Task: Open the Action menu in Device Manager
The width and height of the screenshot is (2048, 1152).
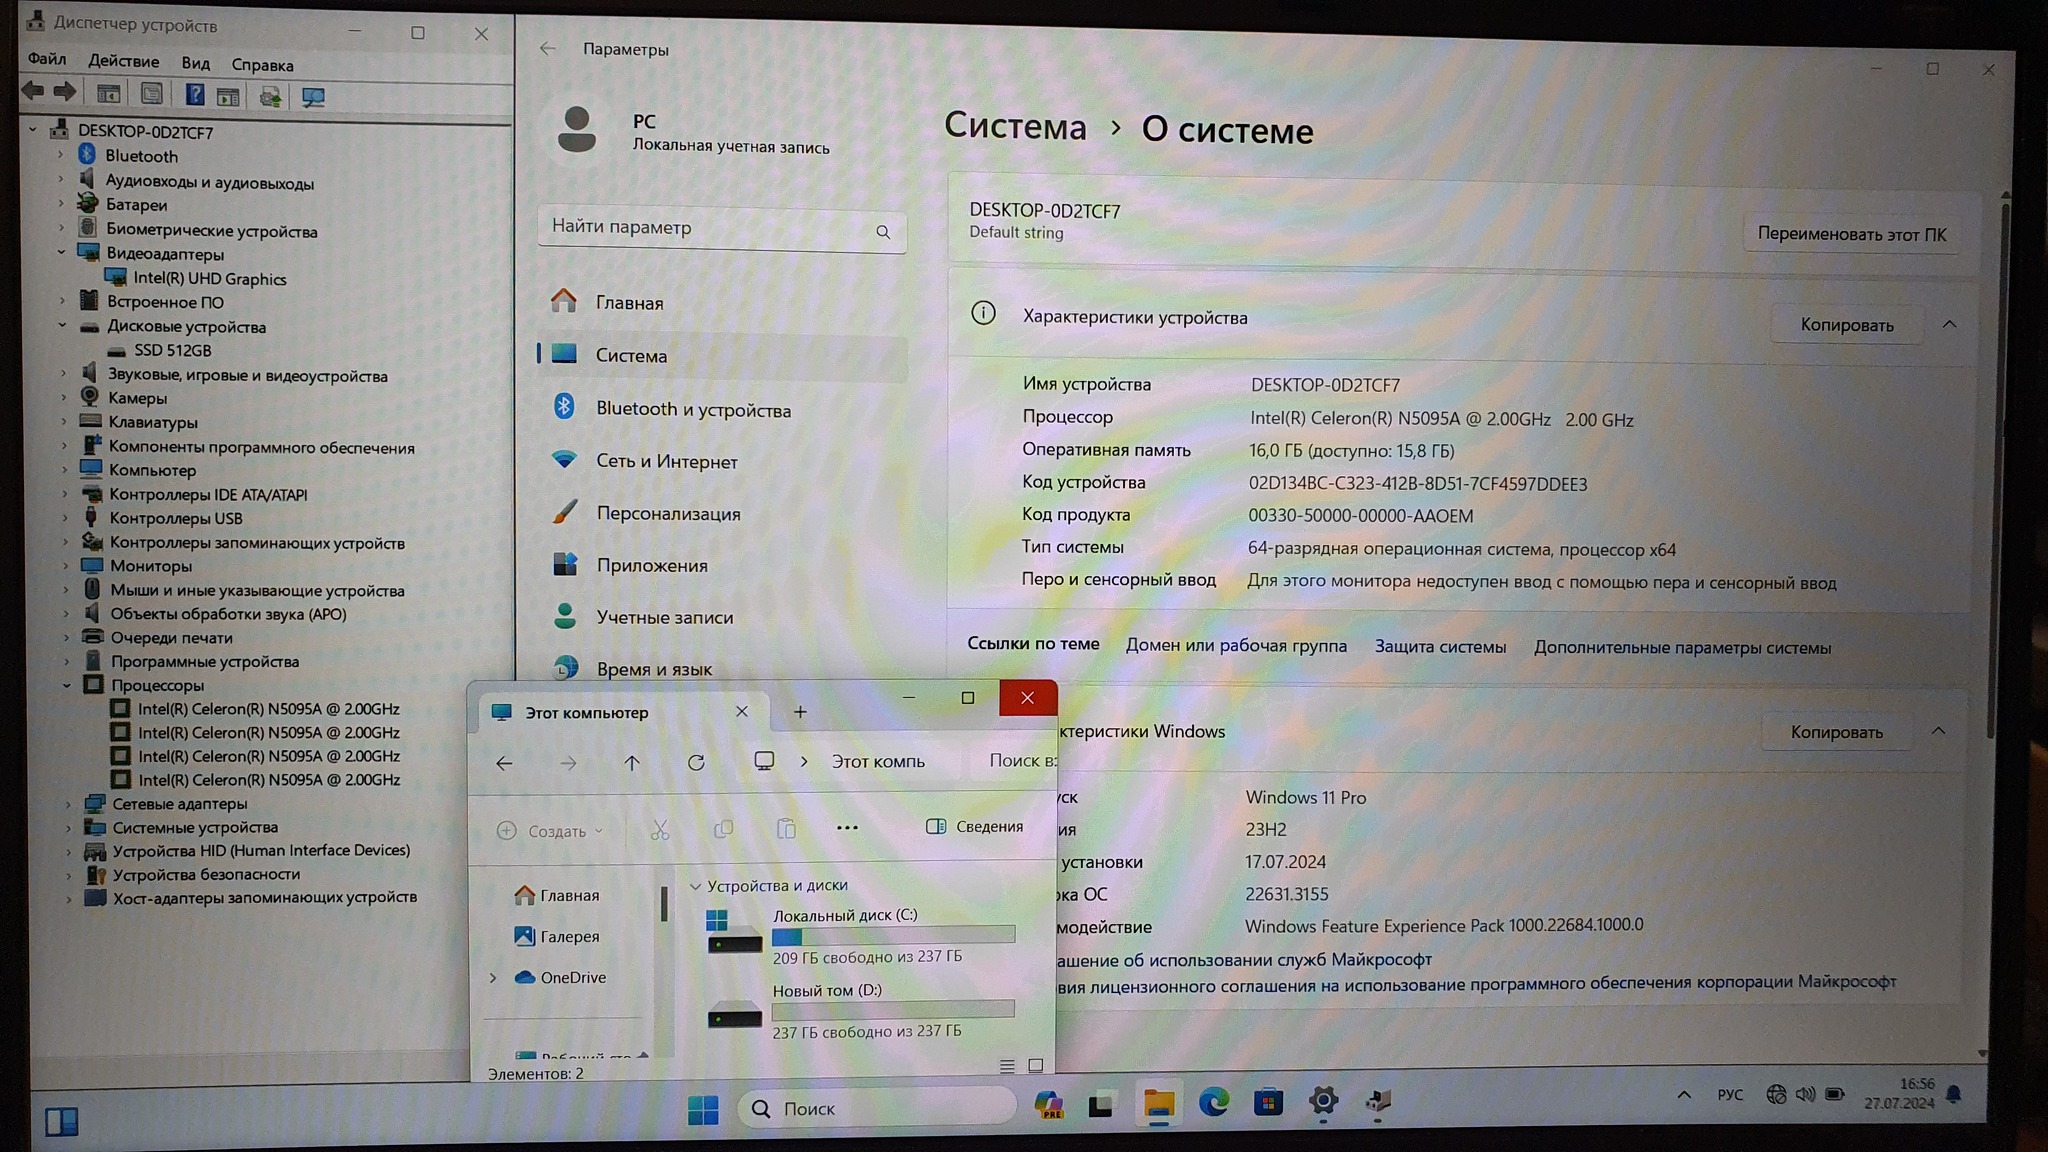Action: (123, 62)
